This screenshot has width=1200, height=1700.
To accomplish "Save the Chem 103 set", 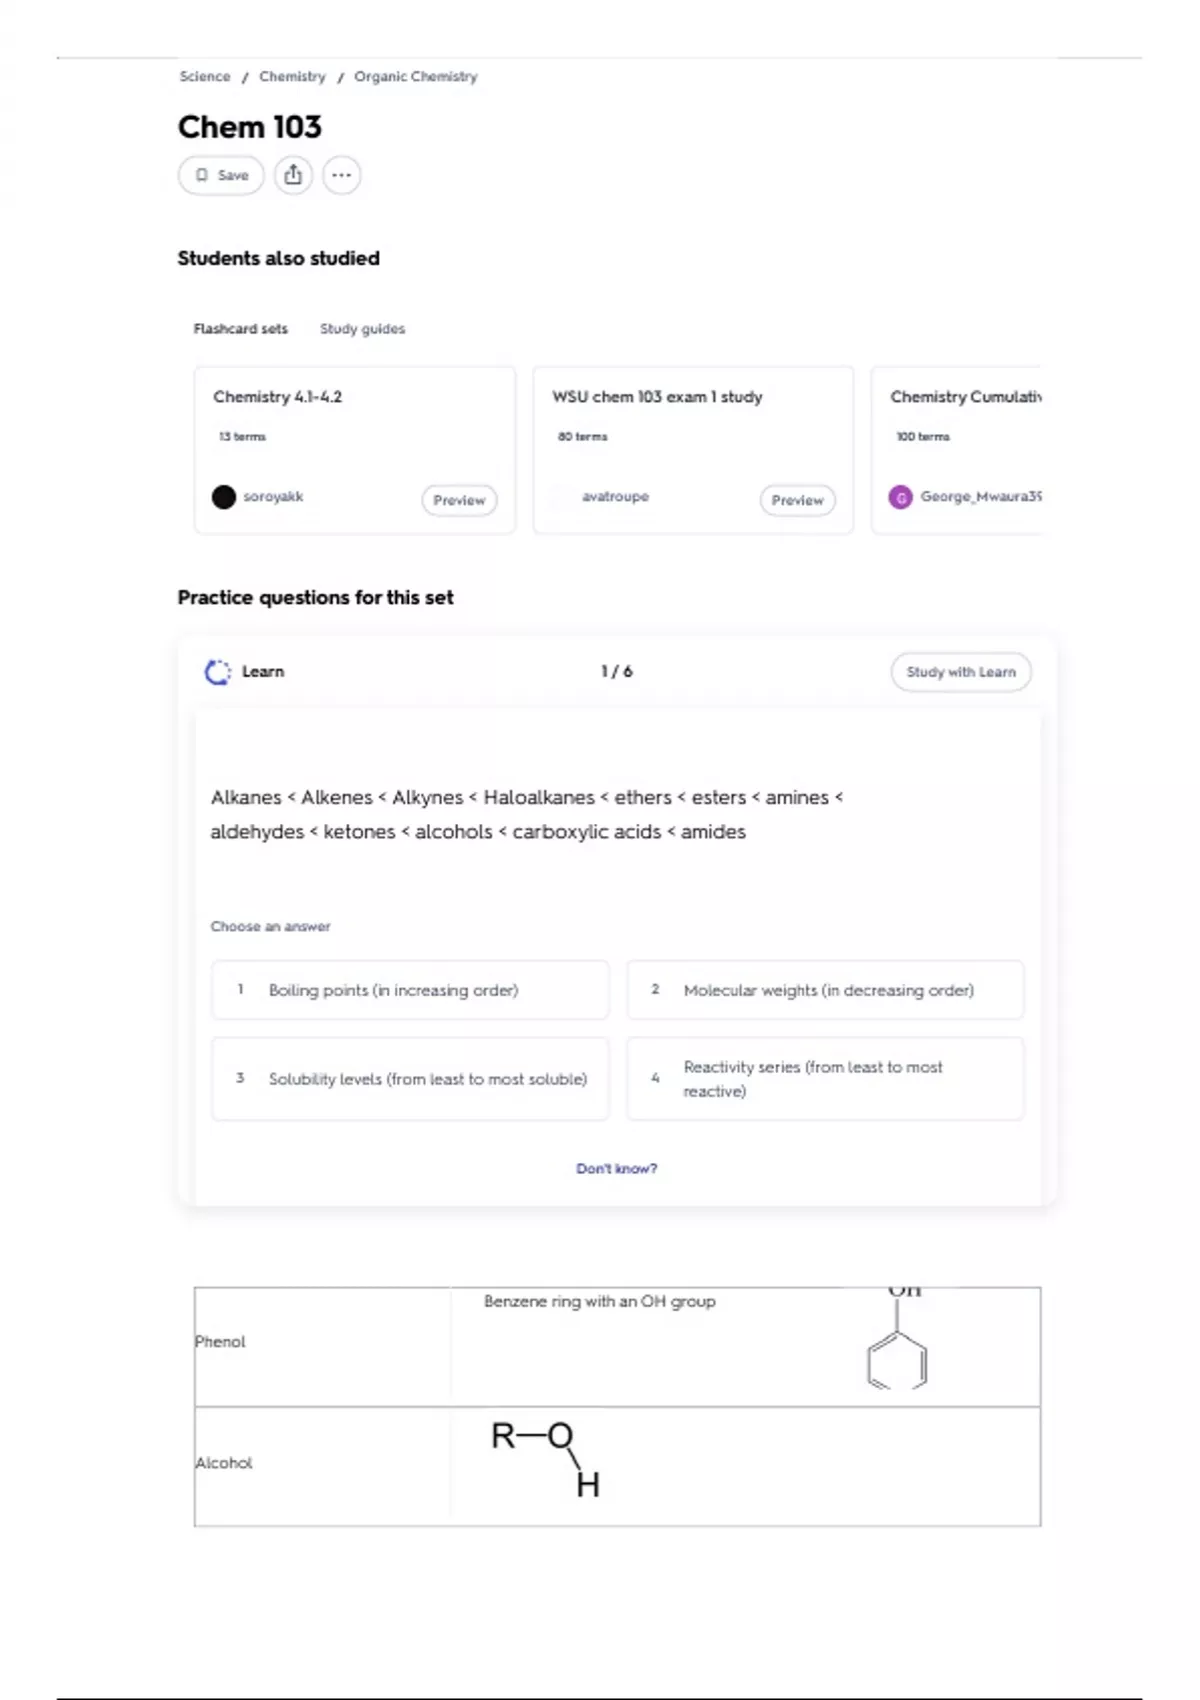I will pyautogui.click(x=221, y=175).
